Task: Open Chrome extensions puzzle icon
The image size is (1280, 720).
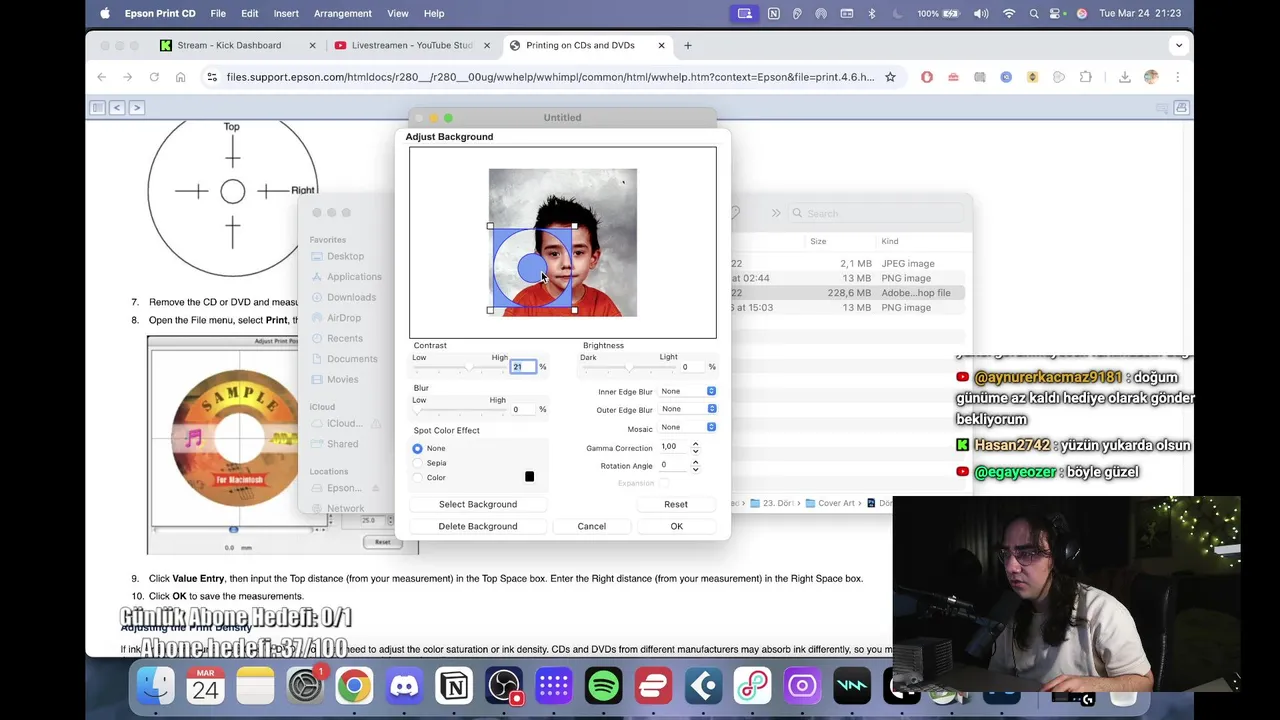Action: (1085, 77)
